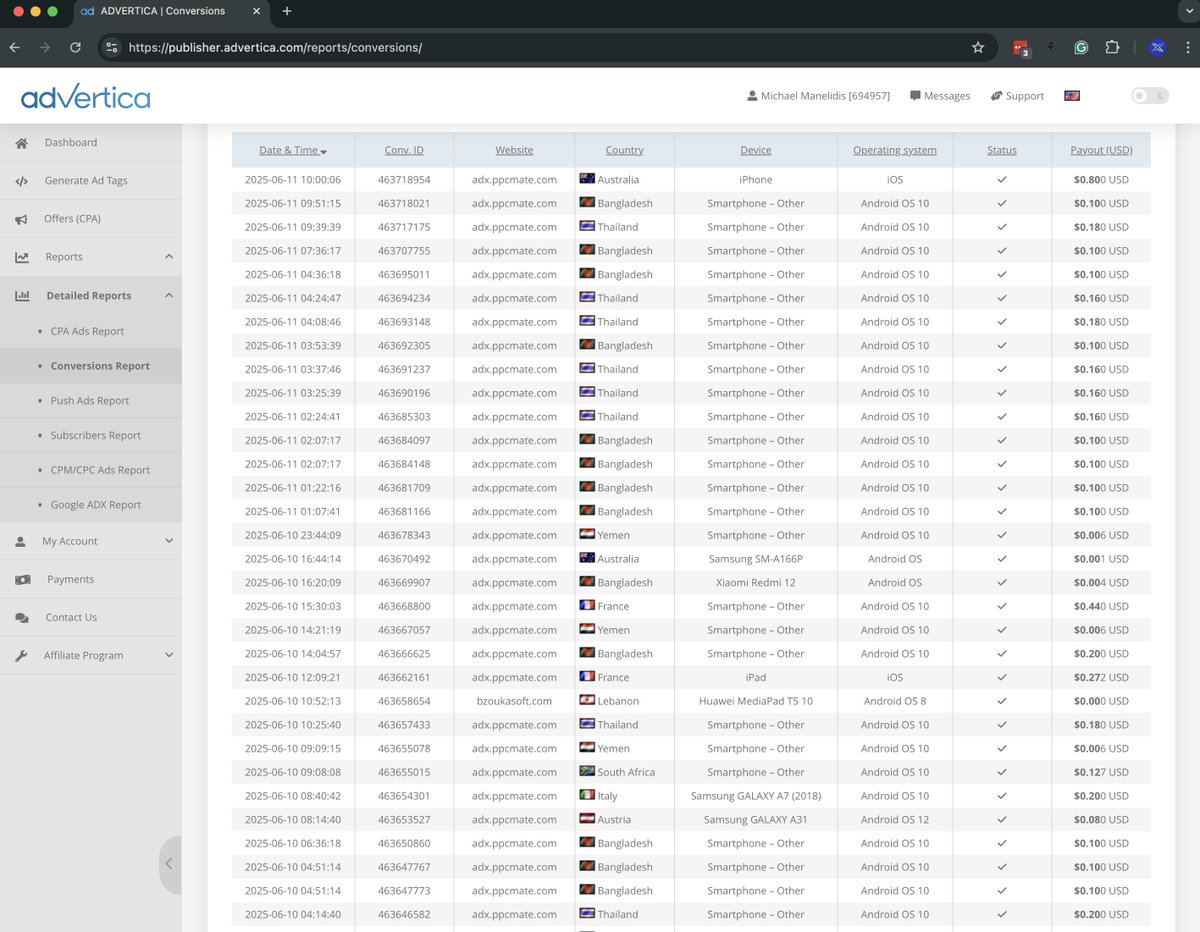1200x932 pixels.
Task: Sort by Device column header
Action: 756,150
